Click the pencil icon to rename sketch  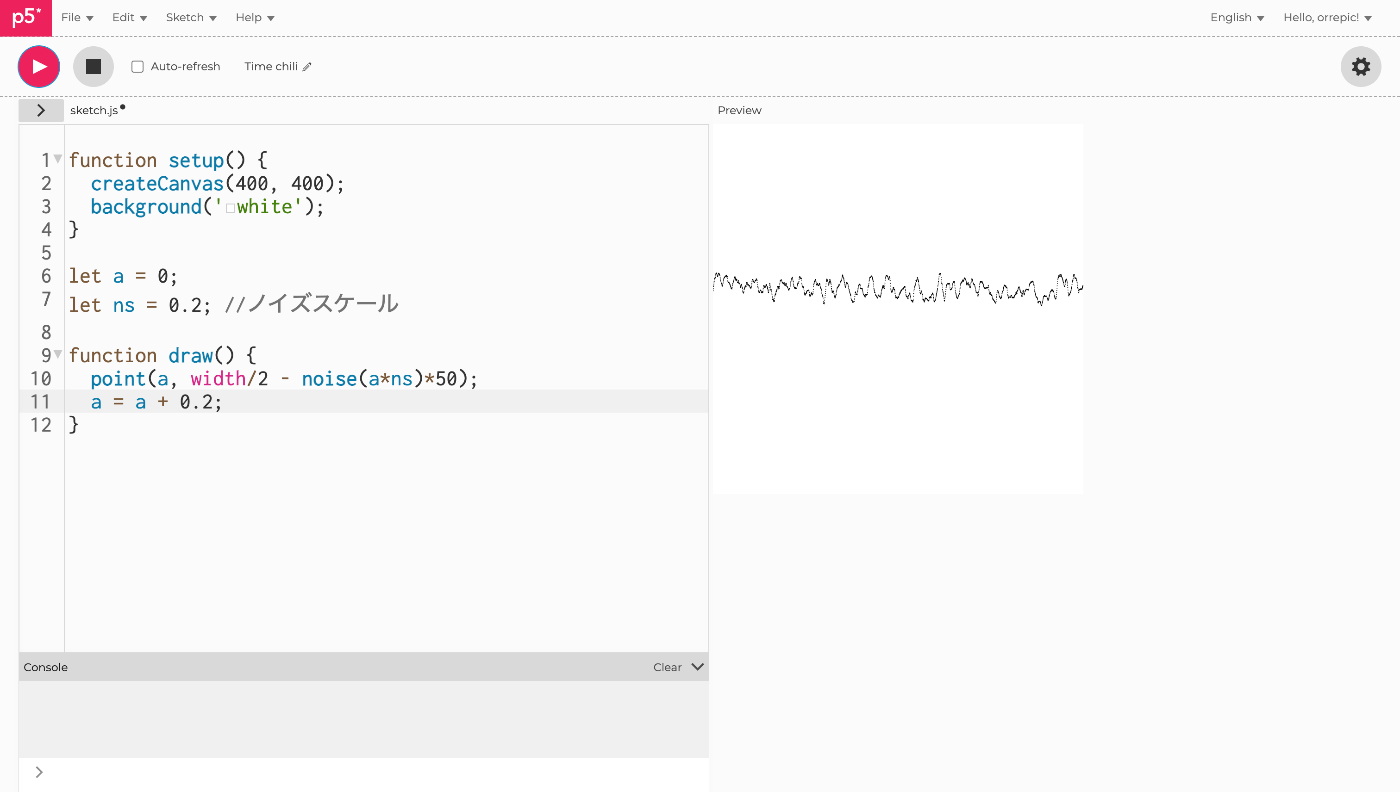(307, 67)
